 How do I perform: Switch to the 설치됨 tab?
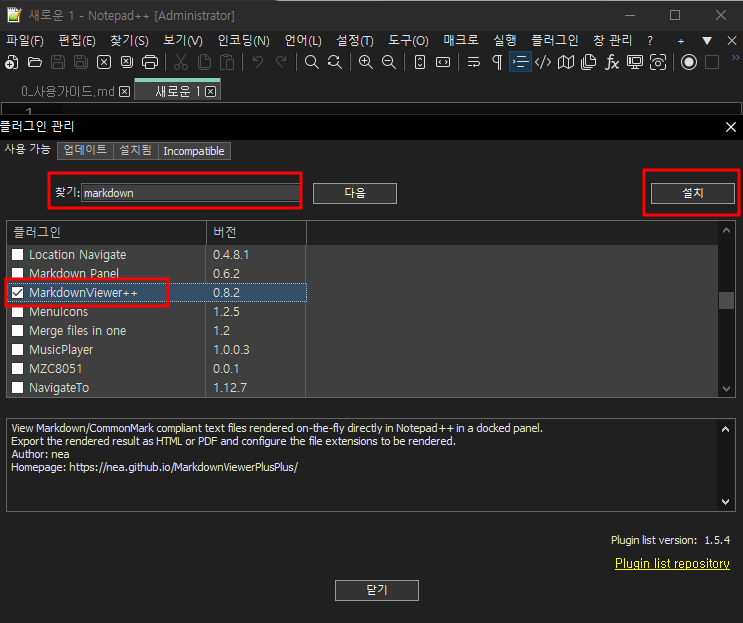(136, 151)
